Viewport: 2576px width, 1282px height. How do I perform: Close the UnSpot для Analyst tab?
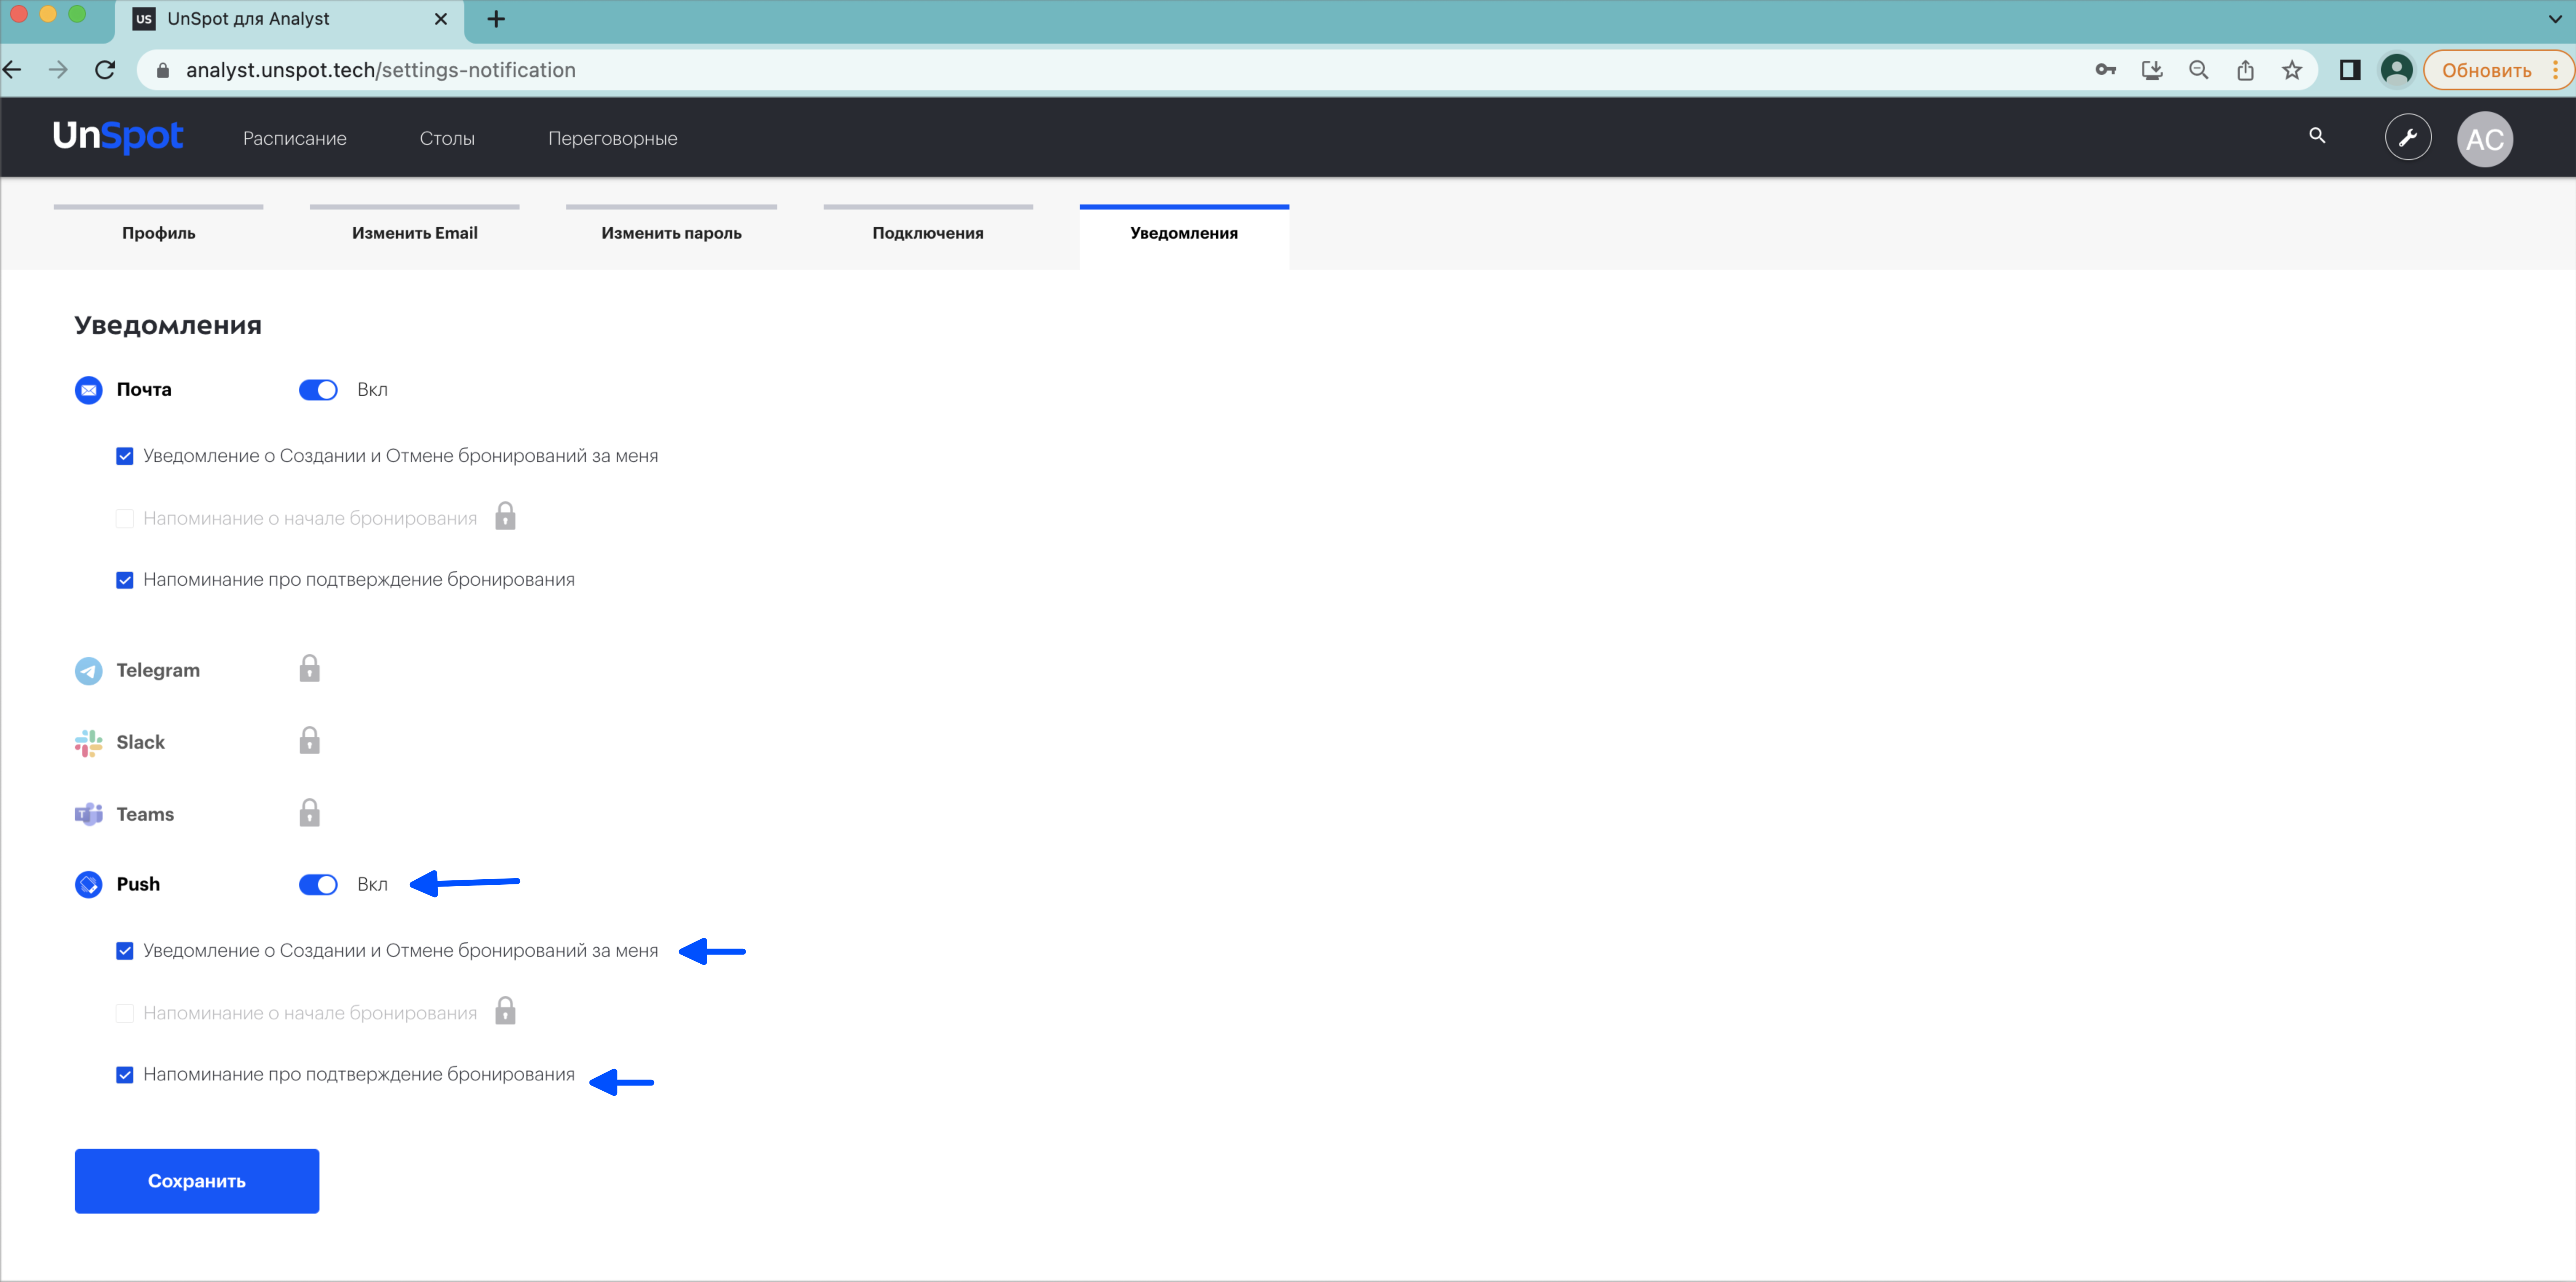(441, 19)
